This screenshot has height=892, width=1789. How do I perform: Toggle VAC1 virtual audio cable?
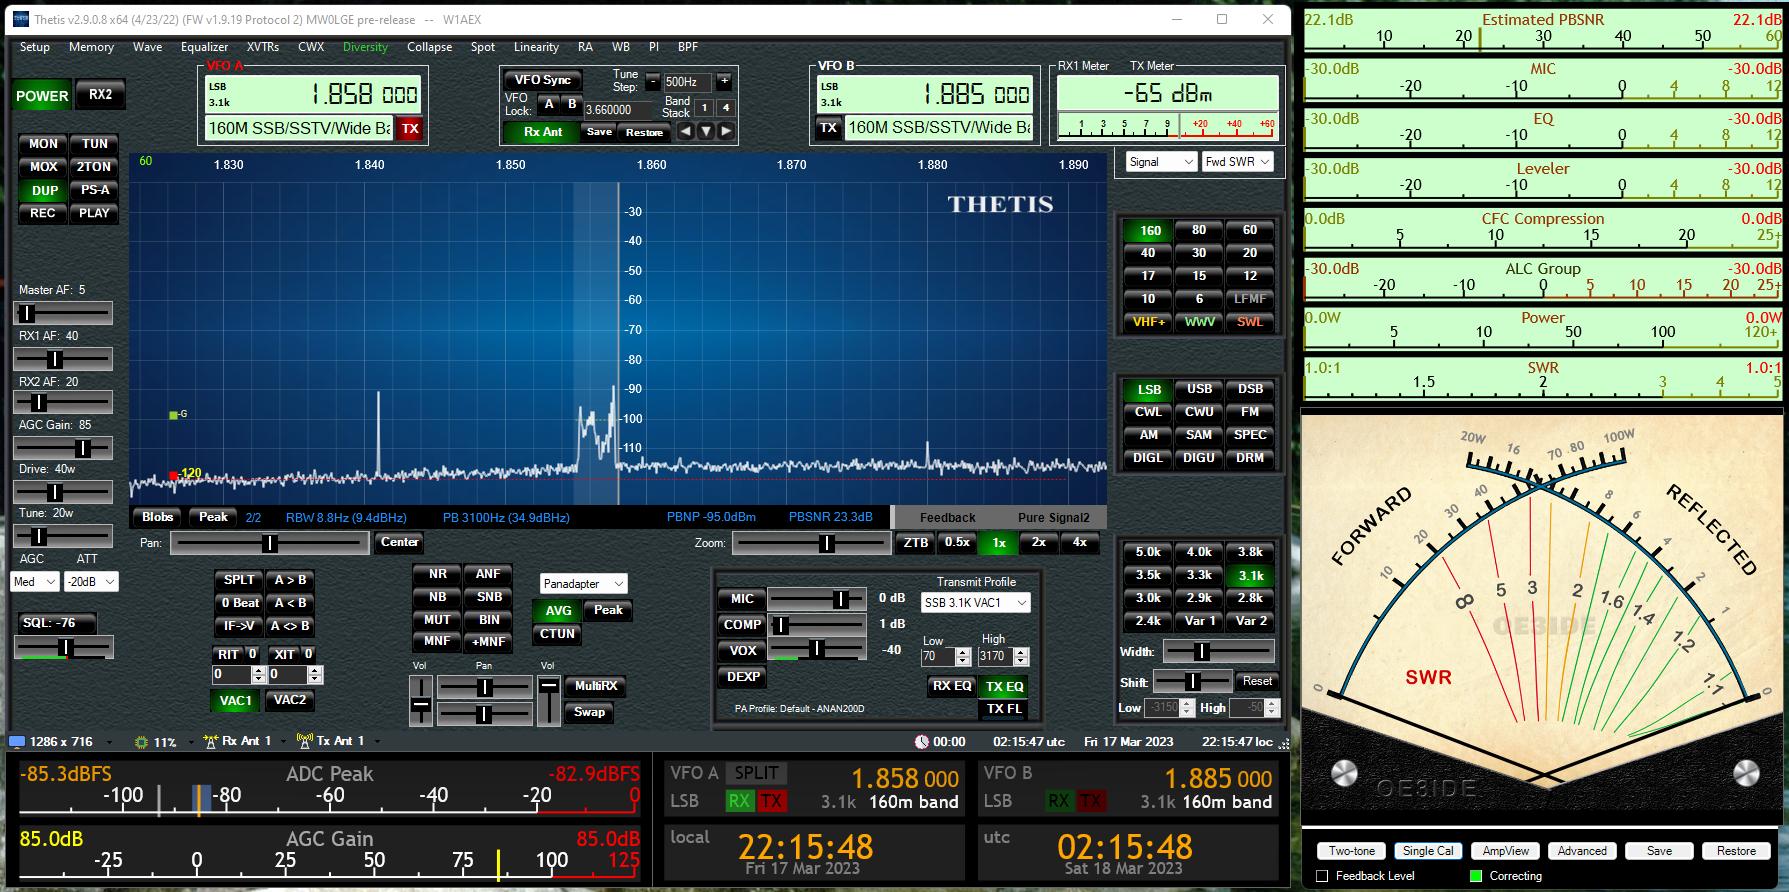tap(236, 701)
